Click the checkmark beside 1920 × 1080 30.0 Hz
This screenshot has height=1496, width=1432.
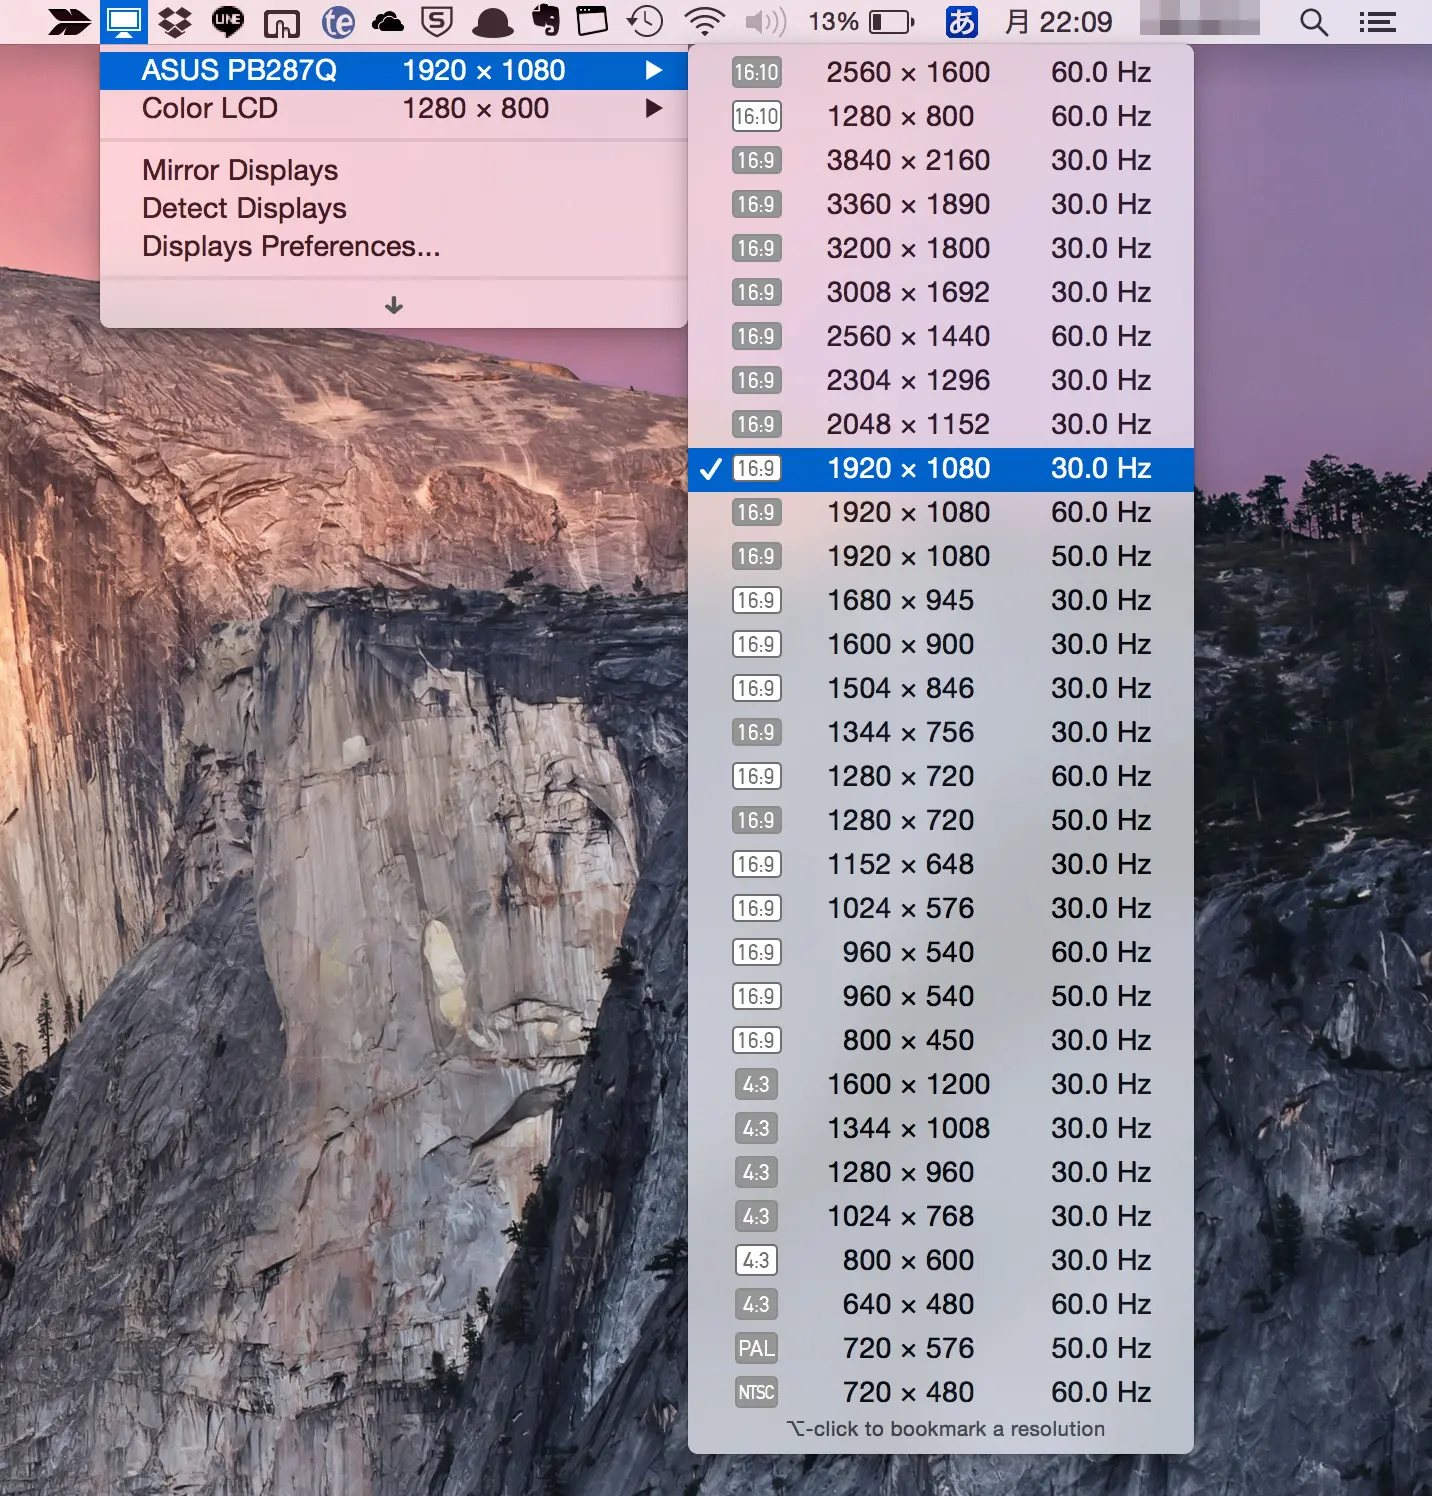pyautogui.click(x=710, y=469)
